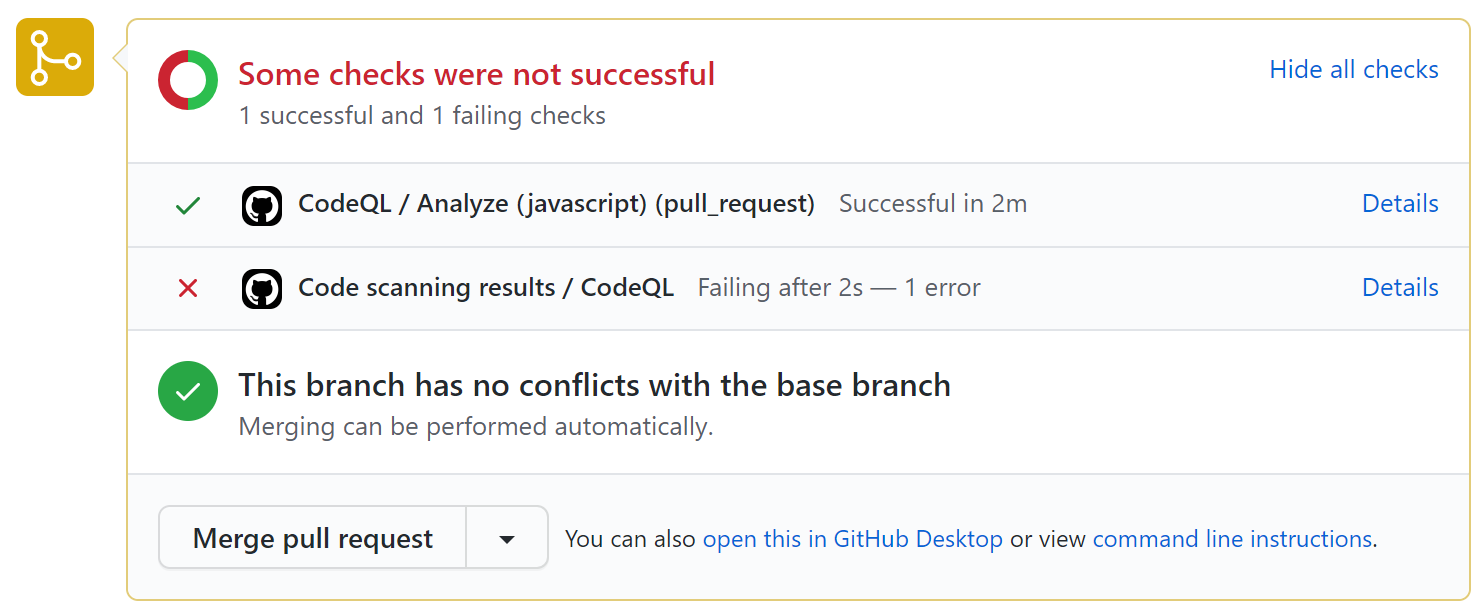Click the red X next to Code scanning results
Screen dimensions: 1484x614
coord(188,288)
